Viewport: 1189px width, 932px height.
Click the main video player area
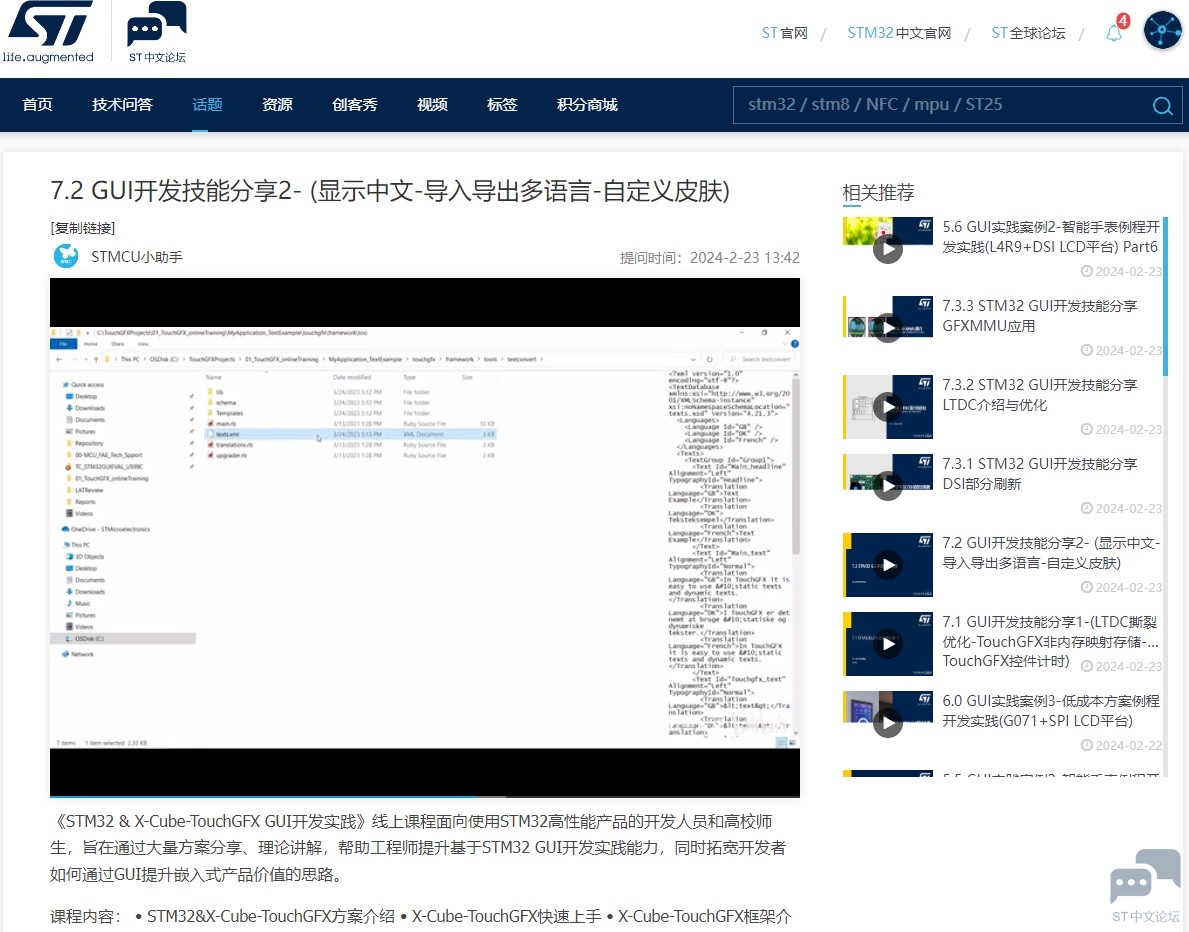point(425,536)
